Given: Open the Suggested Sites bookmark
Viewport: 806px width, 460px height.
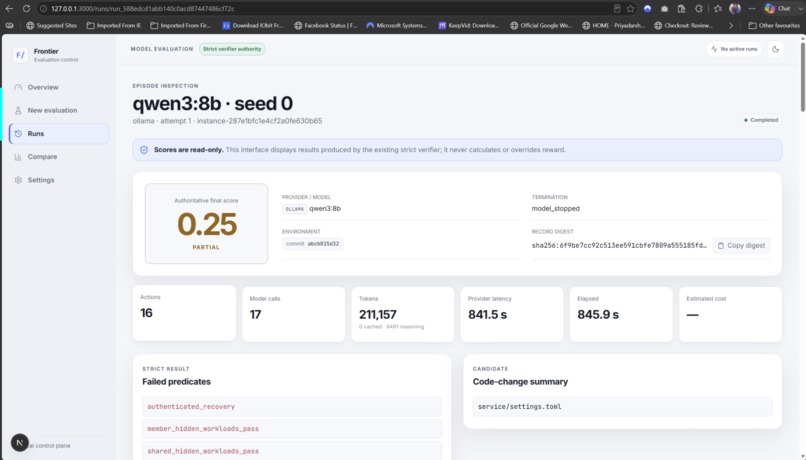Looking at the screenshot, I should [51, 25].
